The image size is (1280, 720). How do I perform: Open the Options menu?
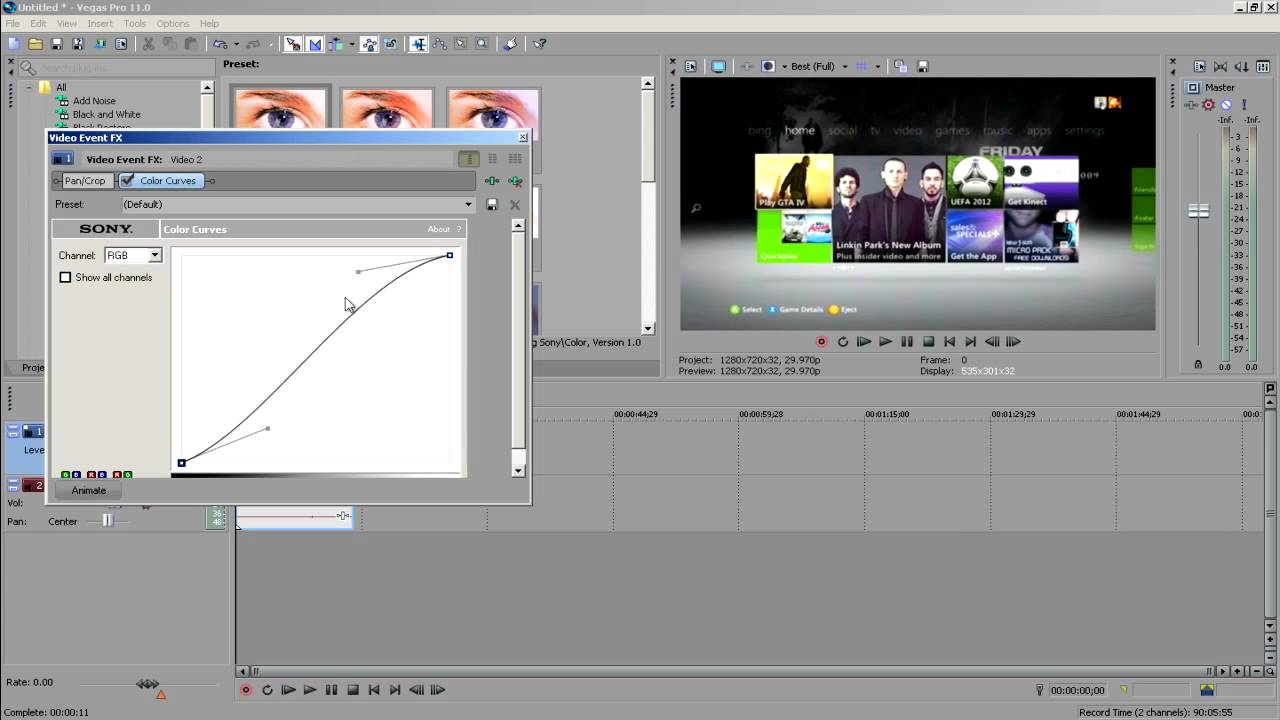[172, 23]
